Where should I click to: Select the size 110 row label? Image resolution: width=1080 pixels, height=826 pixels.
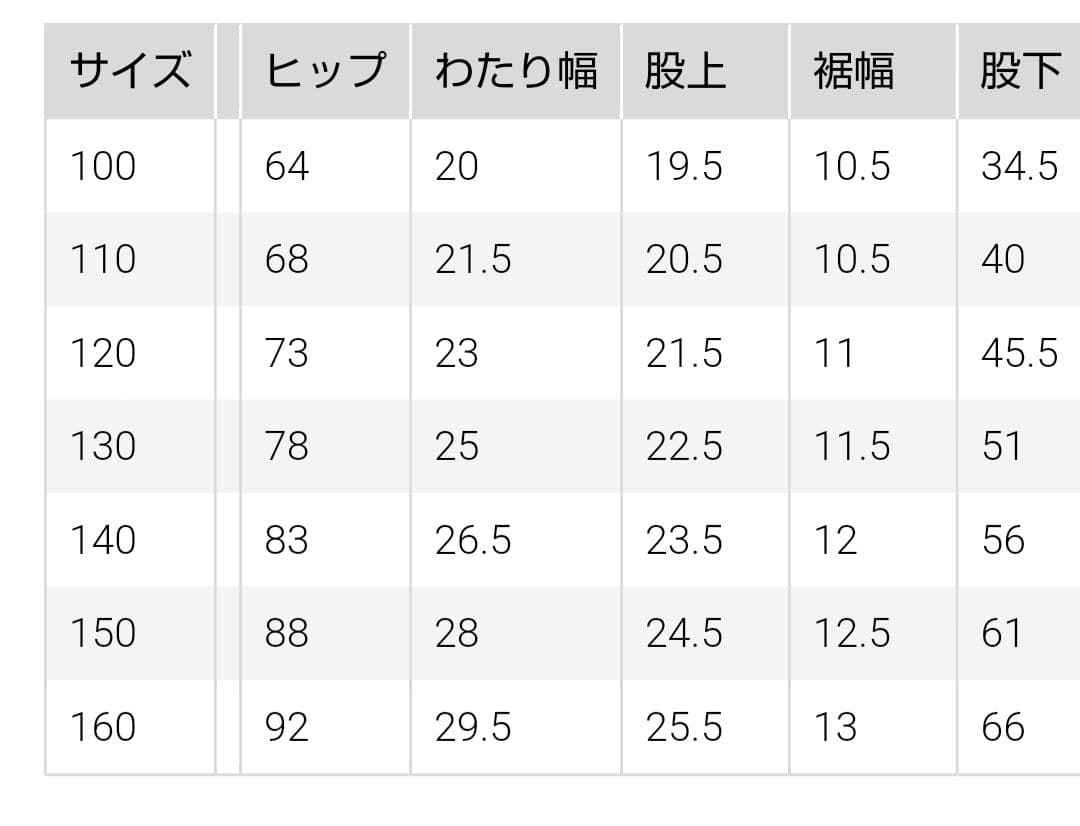click(102, 260)
